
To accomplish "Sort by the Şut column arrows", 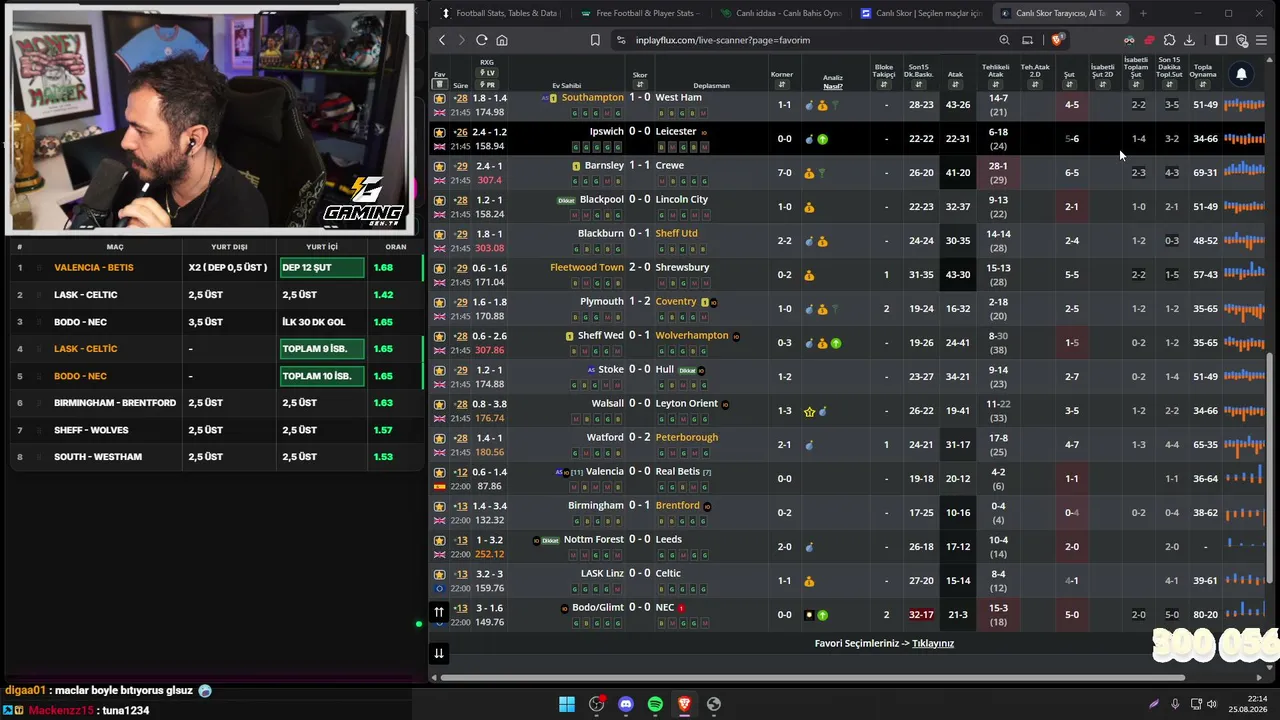I will pyautogui.click(x=1069, y=85).
